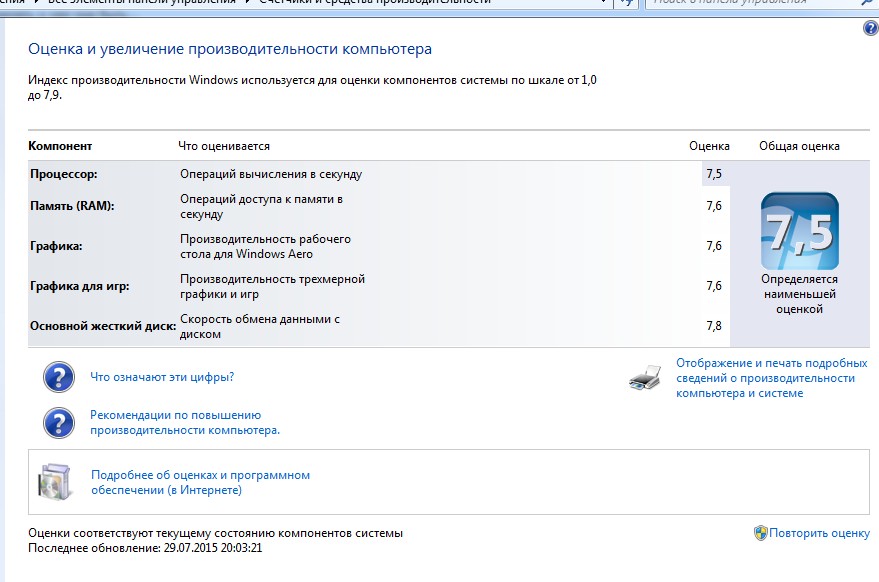Click the shield icon beside 'Повторить оценку'
879x582 pixels.
pyautogui.click(x=761, y=533)
